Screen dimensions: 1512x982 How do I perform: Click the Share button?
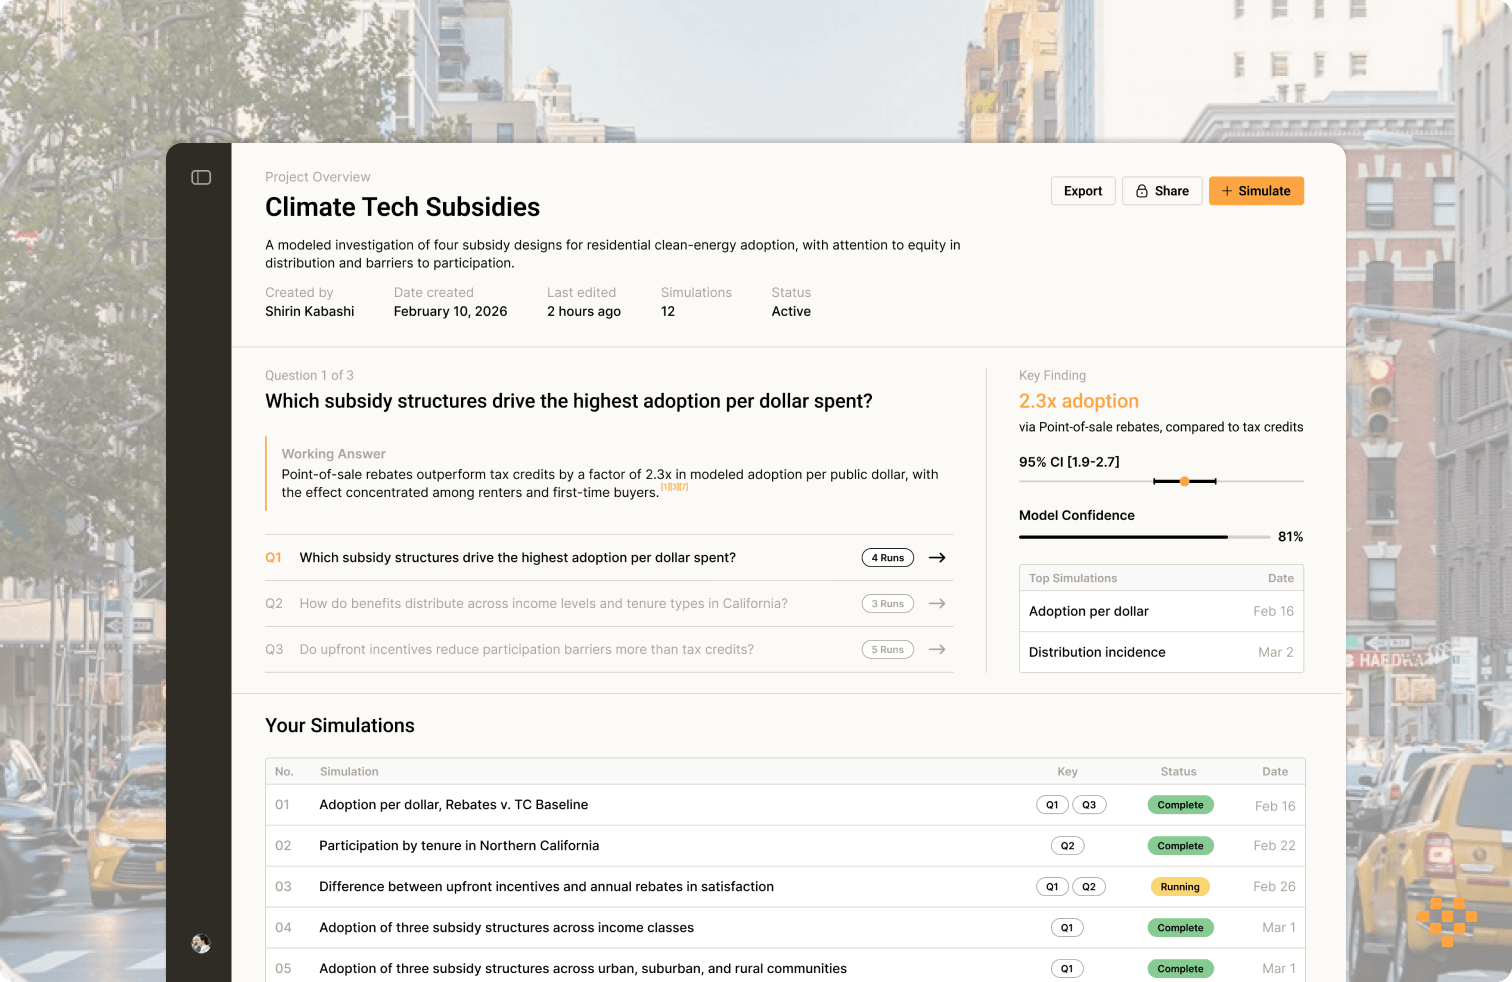(x=1162, y=191)
